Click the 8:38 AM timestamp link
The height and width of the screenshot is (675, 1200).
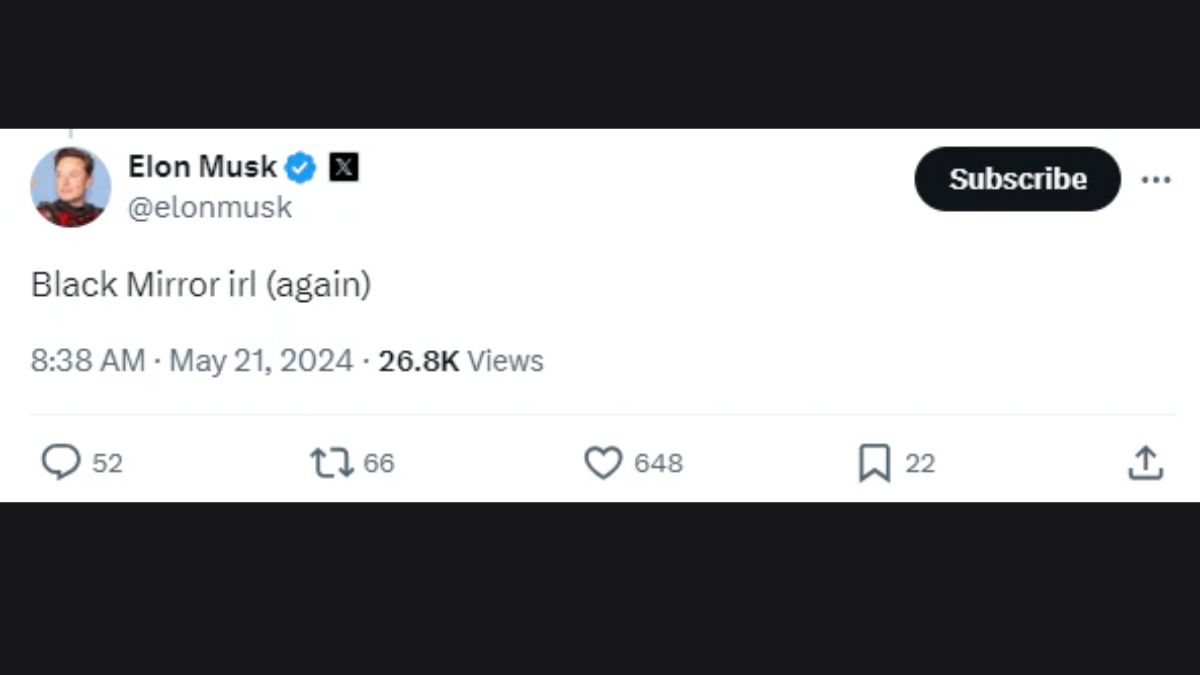point(88,360)
